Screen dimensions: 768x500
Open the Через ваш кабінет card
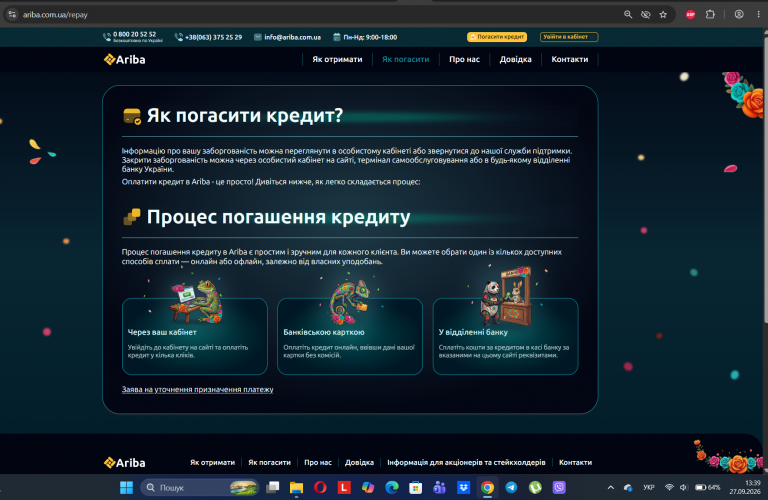tap(195, 336)
